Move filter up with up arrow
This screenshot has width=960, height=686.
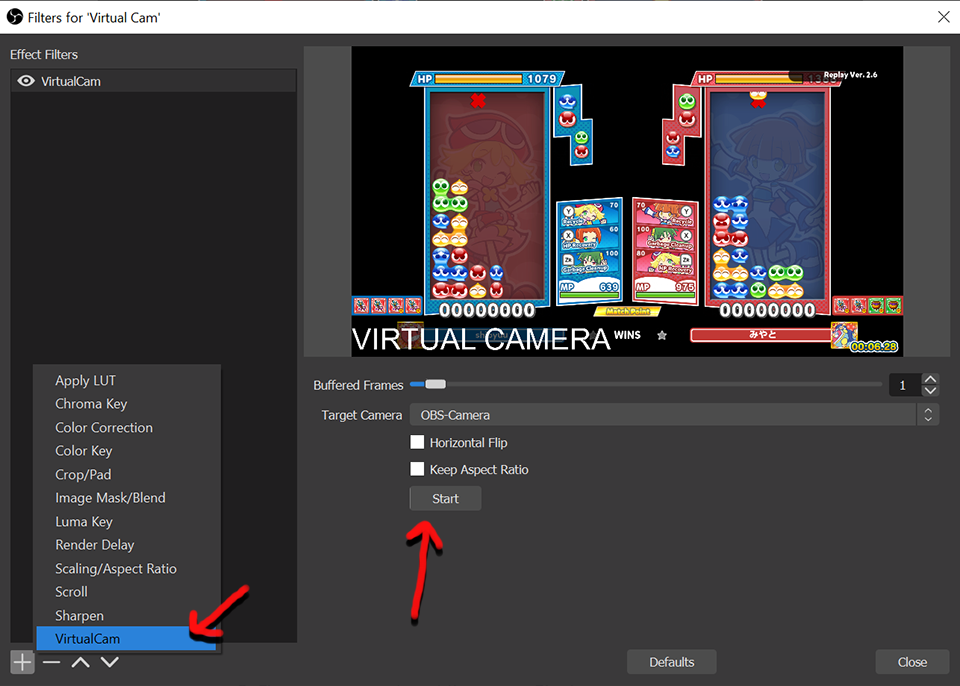[x=81, y=662]
